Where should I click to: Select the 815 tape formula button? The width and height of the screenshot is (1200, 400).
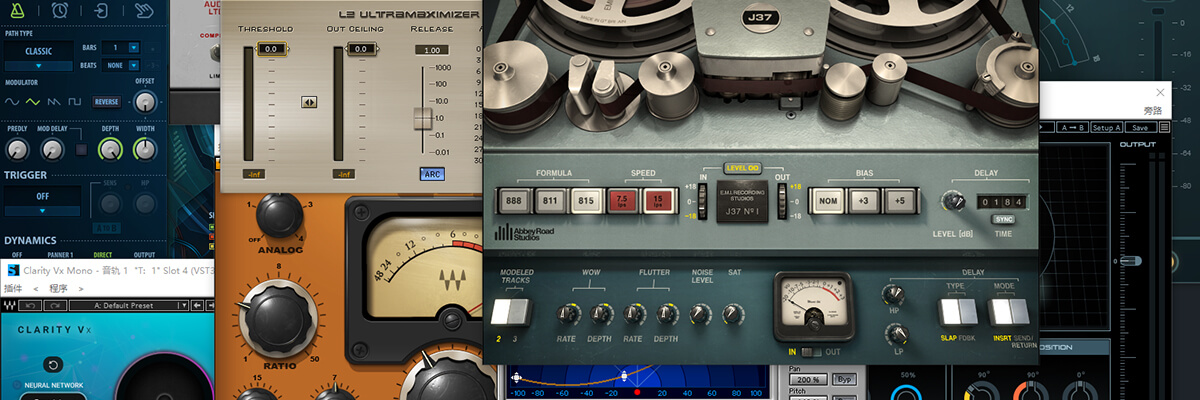pos(586,200)
